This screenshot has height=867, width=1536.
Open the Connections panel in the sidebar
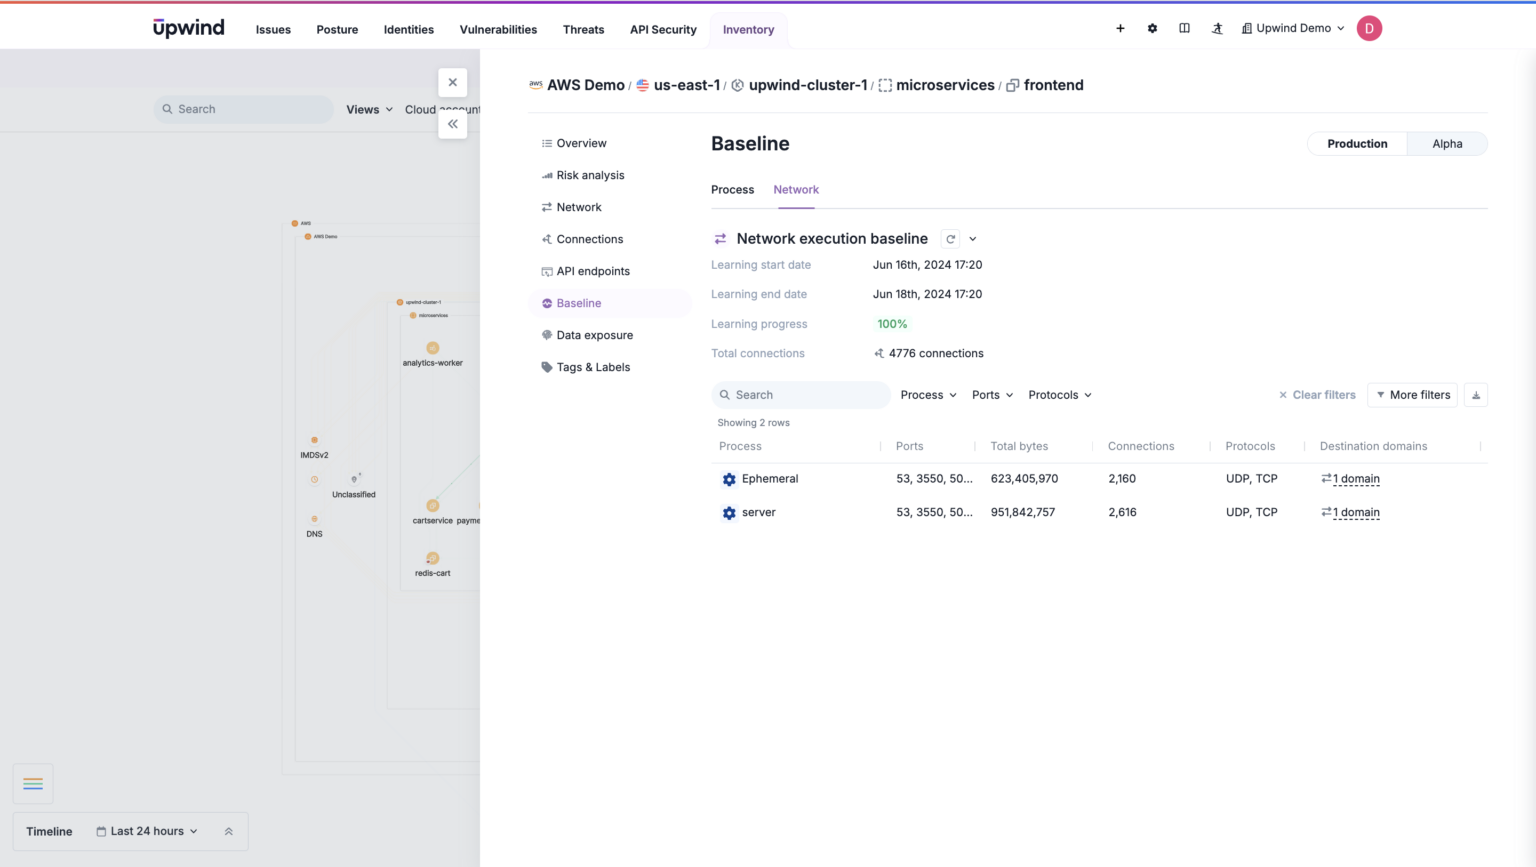[x=591, y=239]
